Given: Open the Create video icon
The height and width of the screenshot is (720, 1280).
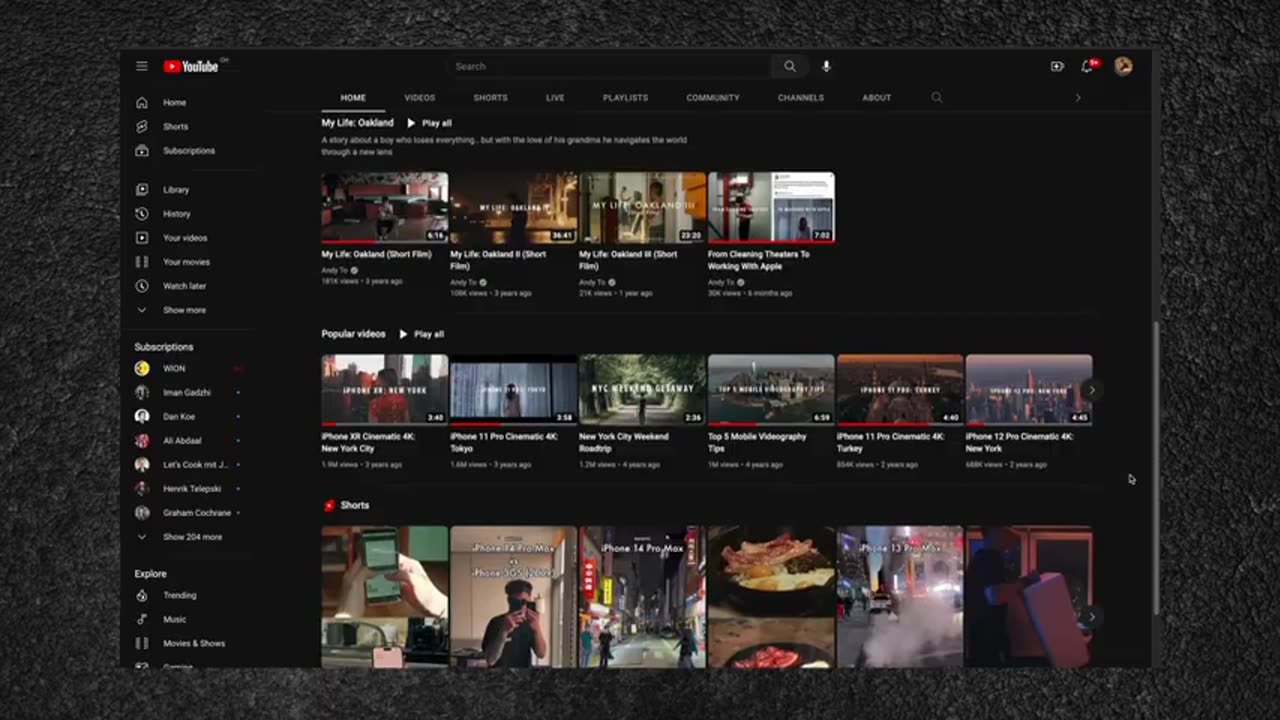Looking at the screenshot, I should point(1057,66).
